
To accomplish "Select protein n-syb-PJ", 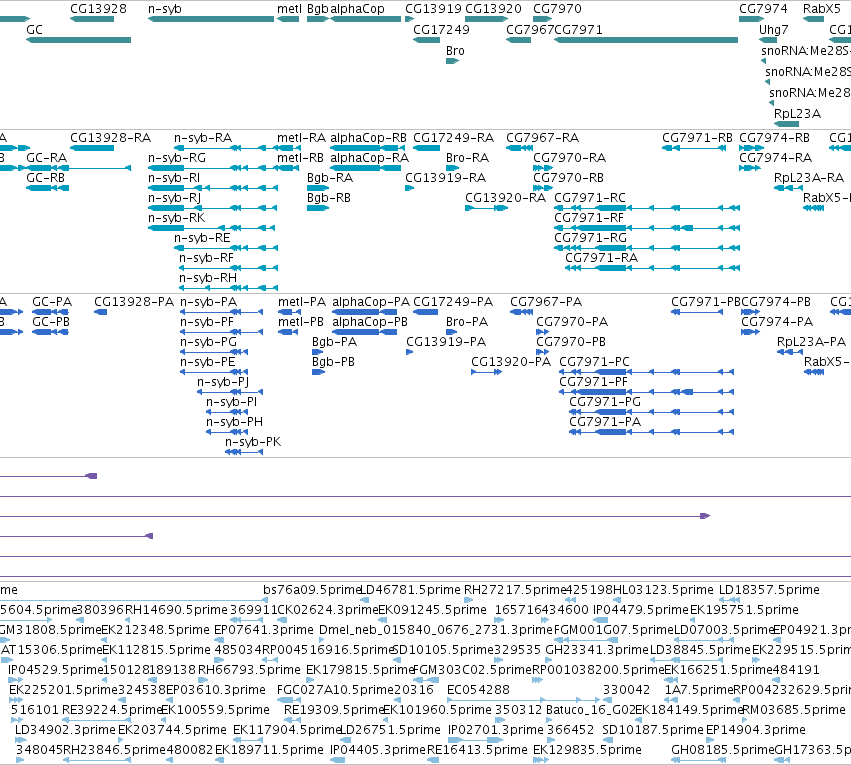I will [223, 382].
